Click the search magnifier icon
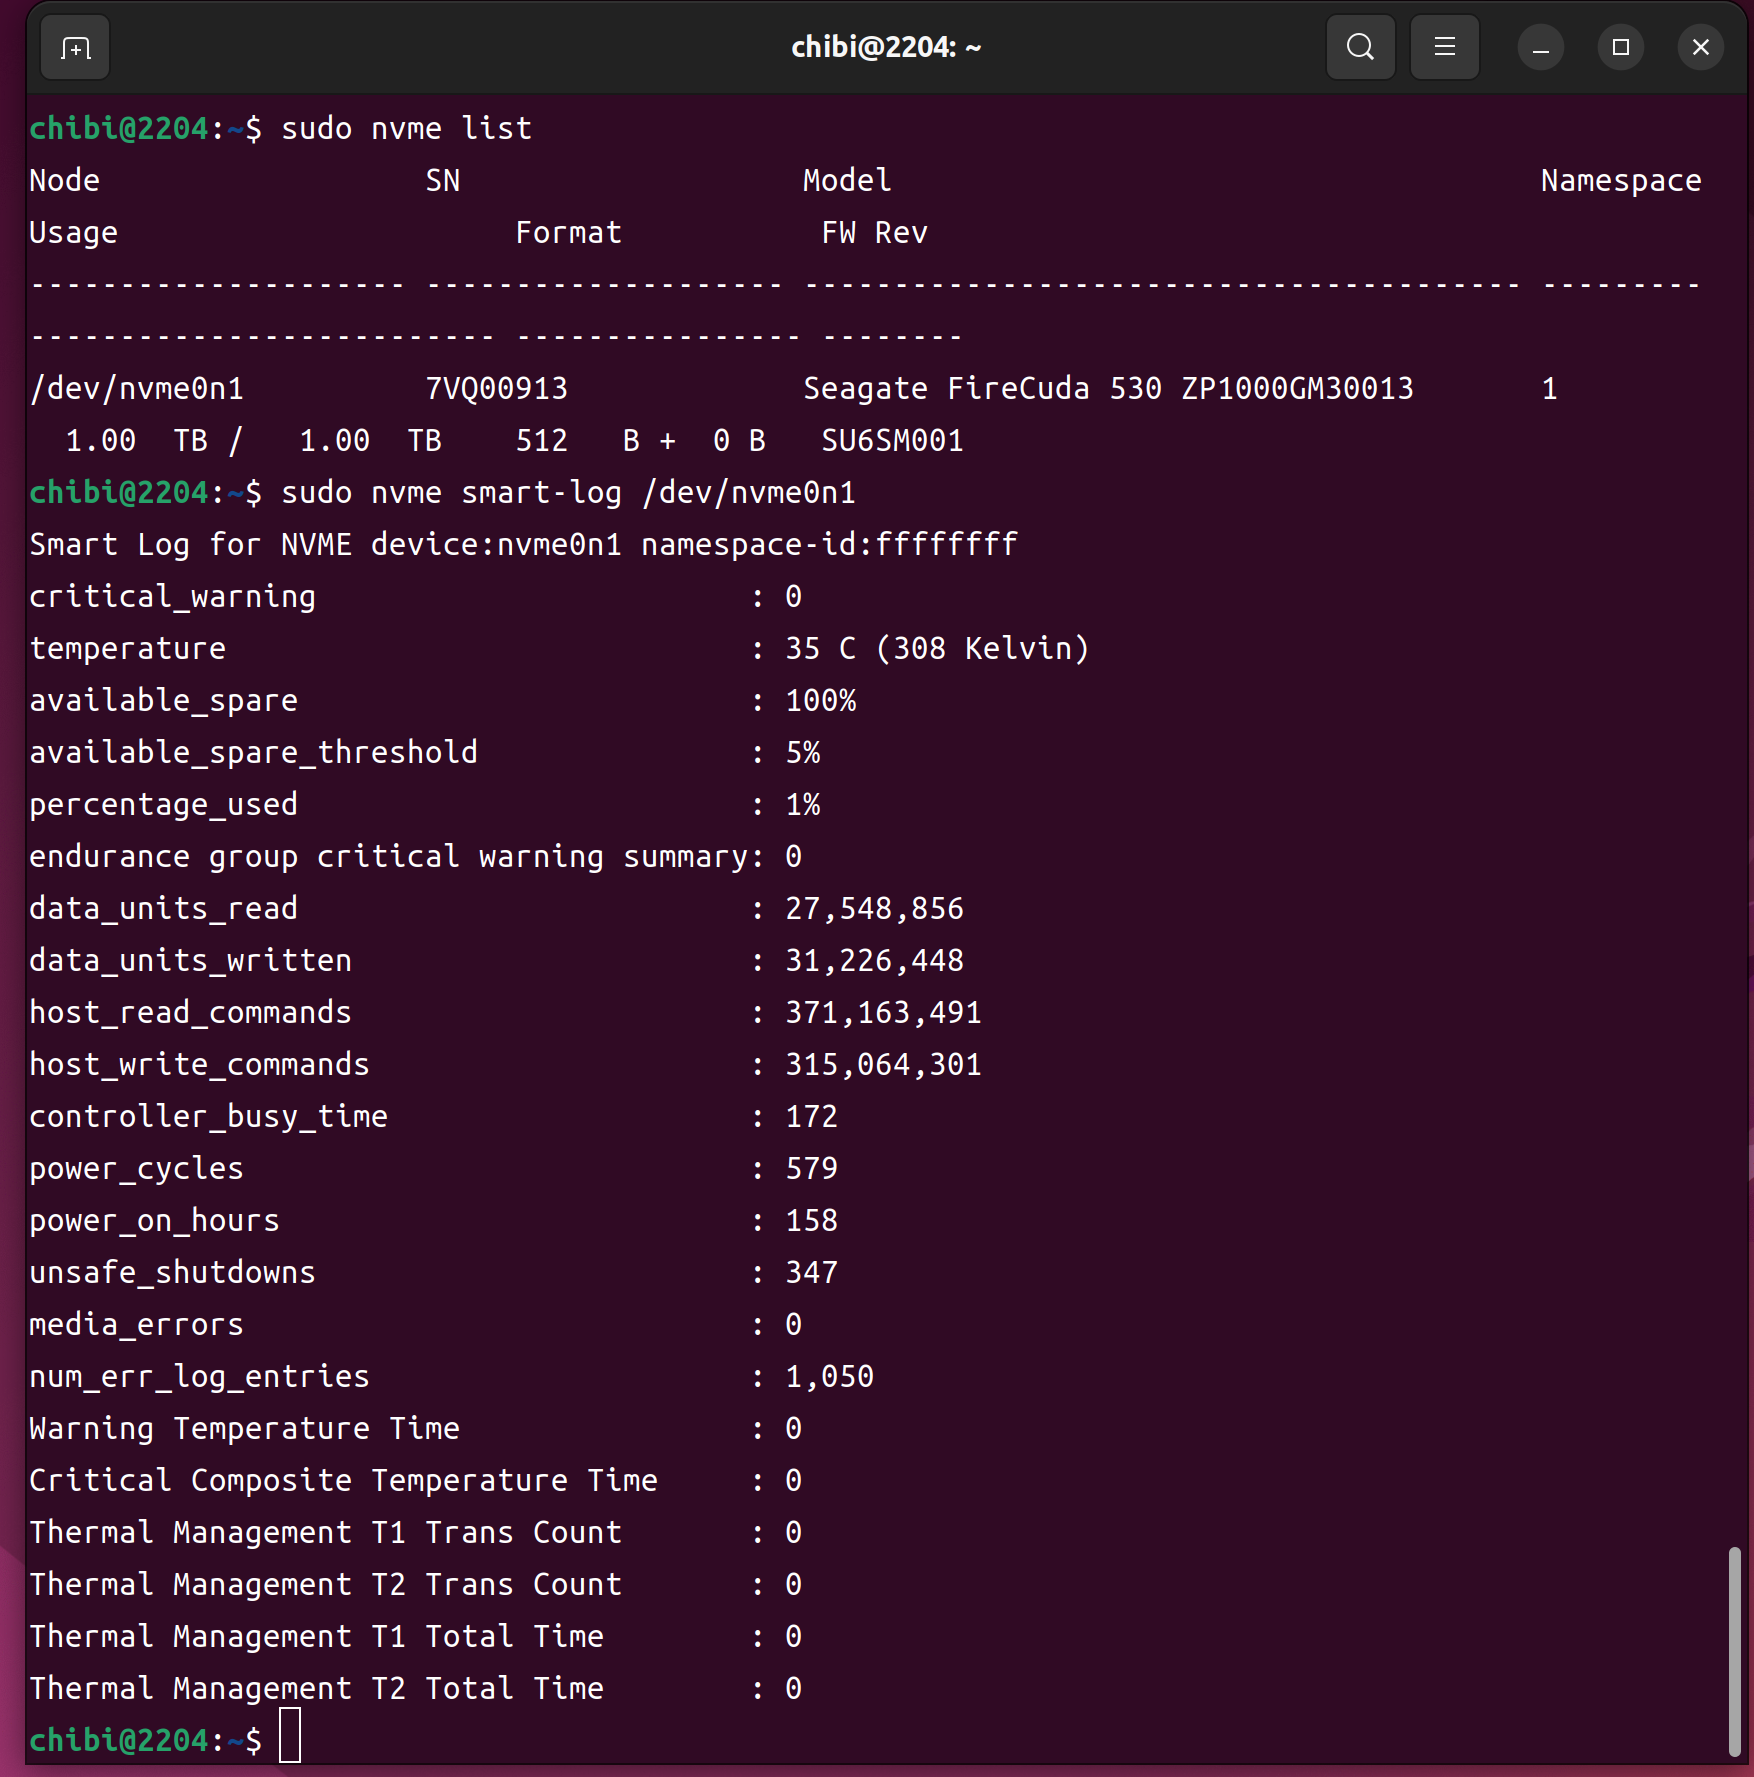The height and width of the screenshot is (1777, 1754). (x=1360, y=47)
